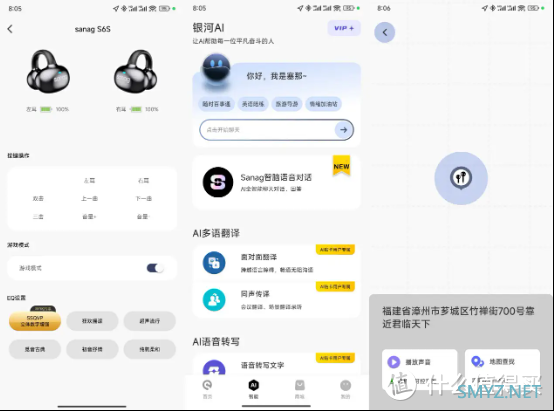
Task: Change the right-ear double-tap action 下一曲
Action: pyautogui.click(x=143, y=199)
